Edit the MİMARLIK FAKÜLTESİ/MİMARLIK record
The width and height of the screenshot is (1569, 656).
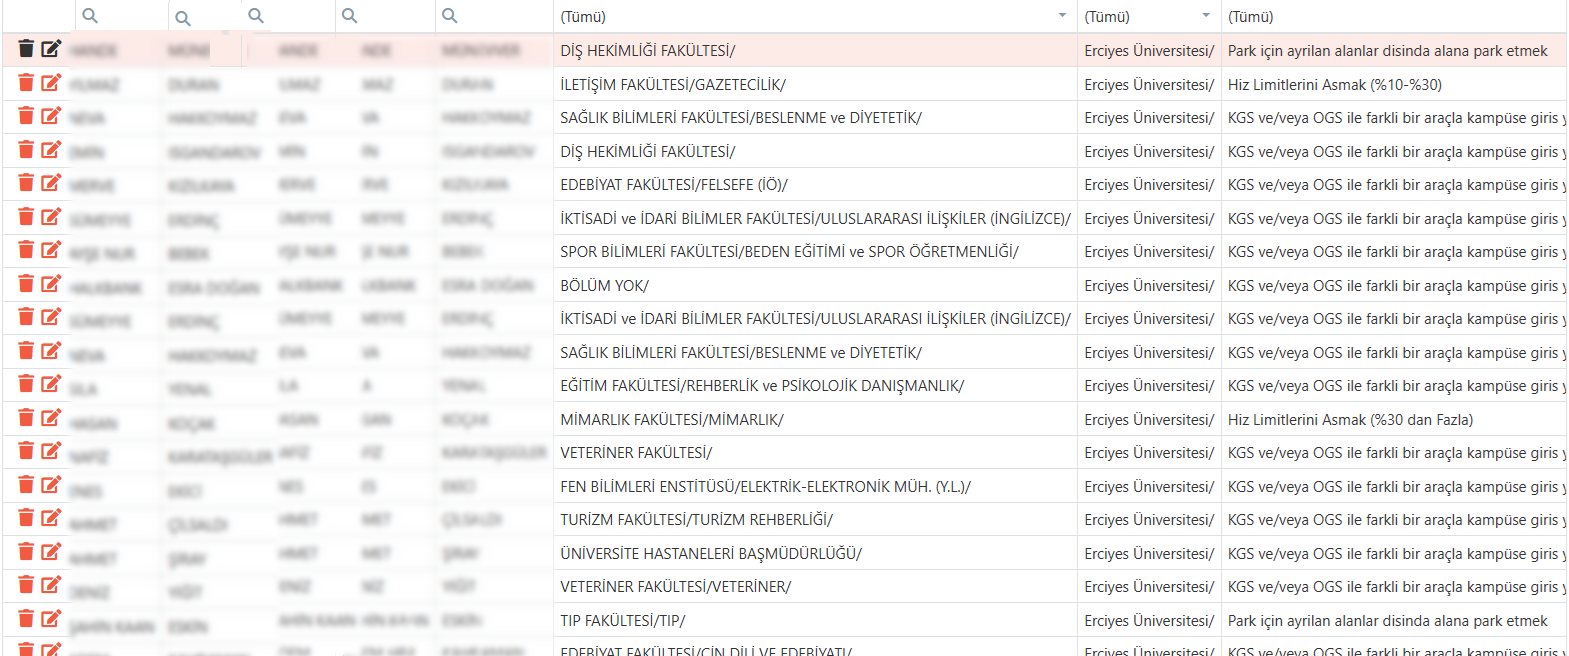[51, 418]
